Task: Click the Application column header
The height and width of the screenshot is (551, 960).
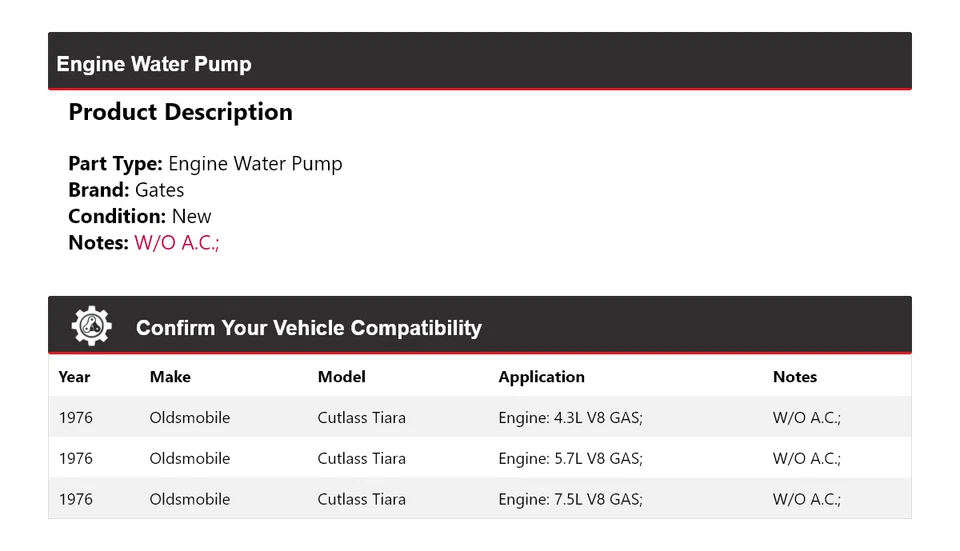Action: [x=541, y=377]
